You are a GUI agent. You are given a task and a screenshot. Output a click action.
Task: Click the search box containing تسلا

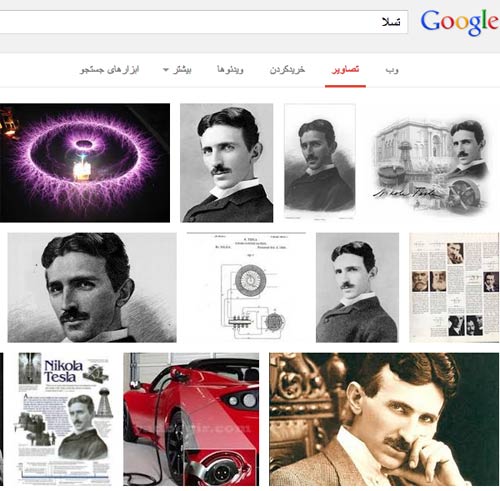pos(203,22)
